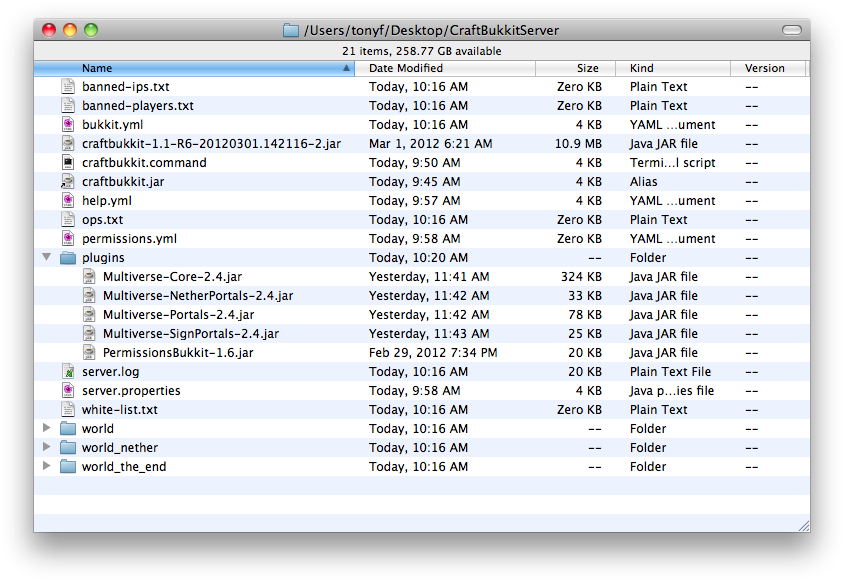Click the banned-players.txt file name
Viewport: 843px width, 580px height.
[x=138, y=105]
